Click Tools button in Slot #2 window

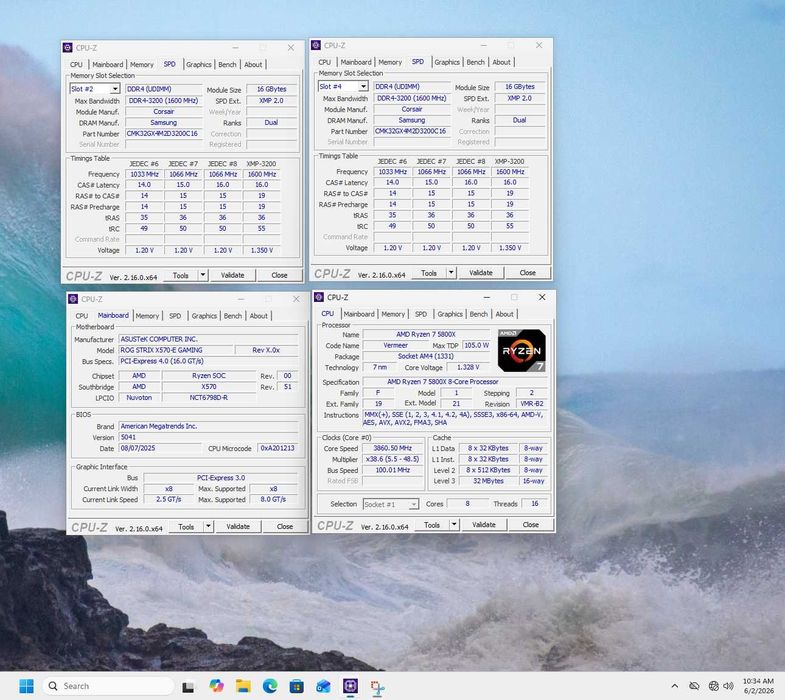tap(181, 275)
